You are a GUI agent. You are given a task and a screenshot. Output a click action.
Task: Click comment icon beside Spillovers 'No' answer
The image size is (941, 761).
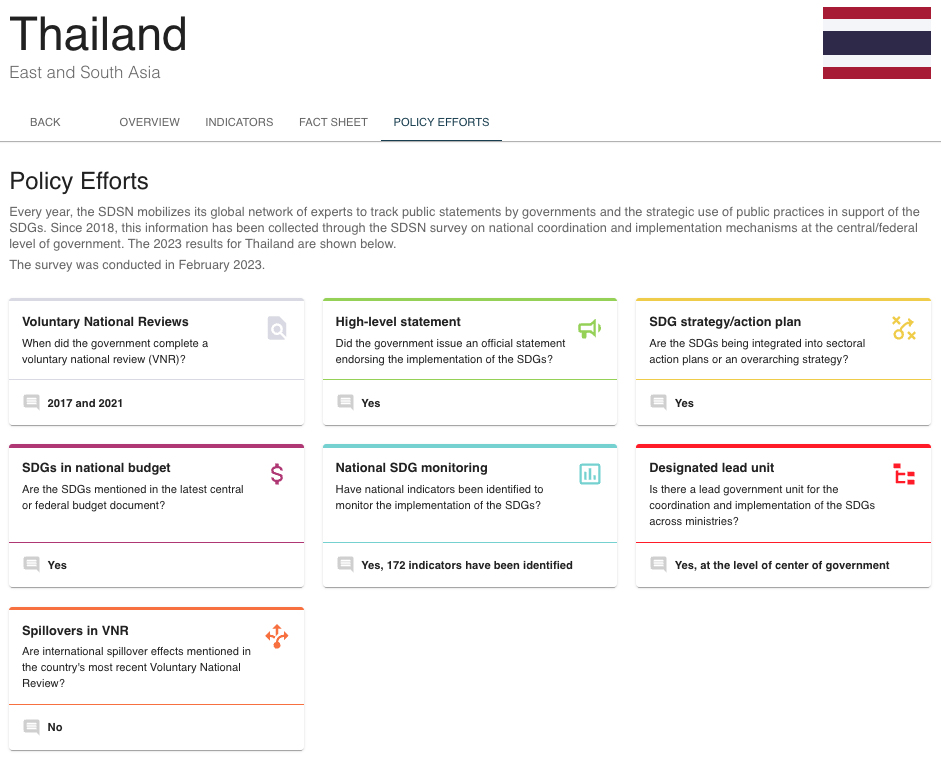[x=31, y=727]
